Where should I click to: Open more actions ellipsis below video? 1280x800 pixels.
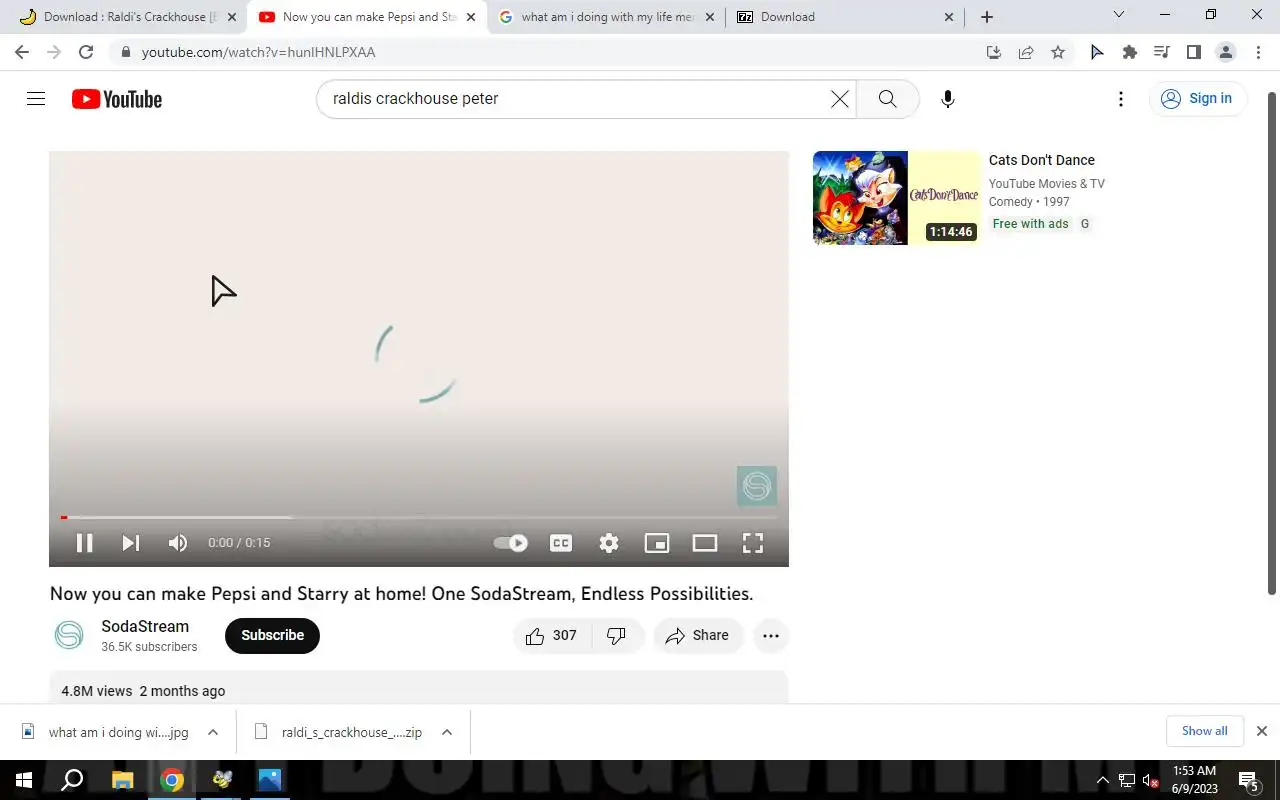[771, 635]
